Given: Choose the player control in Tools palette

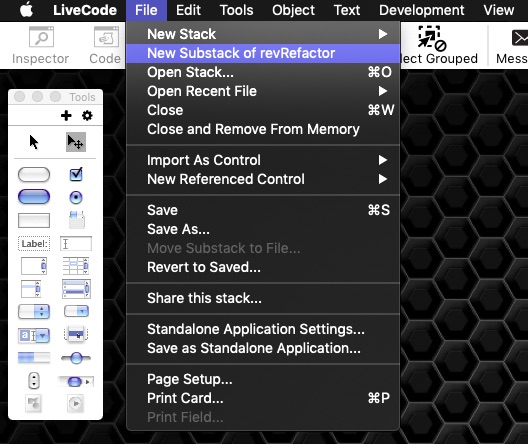Looking at the screenshot, I should pos(75,403).
